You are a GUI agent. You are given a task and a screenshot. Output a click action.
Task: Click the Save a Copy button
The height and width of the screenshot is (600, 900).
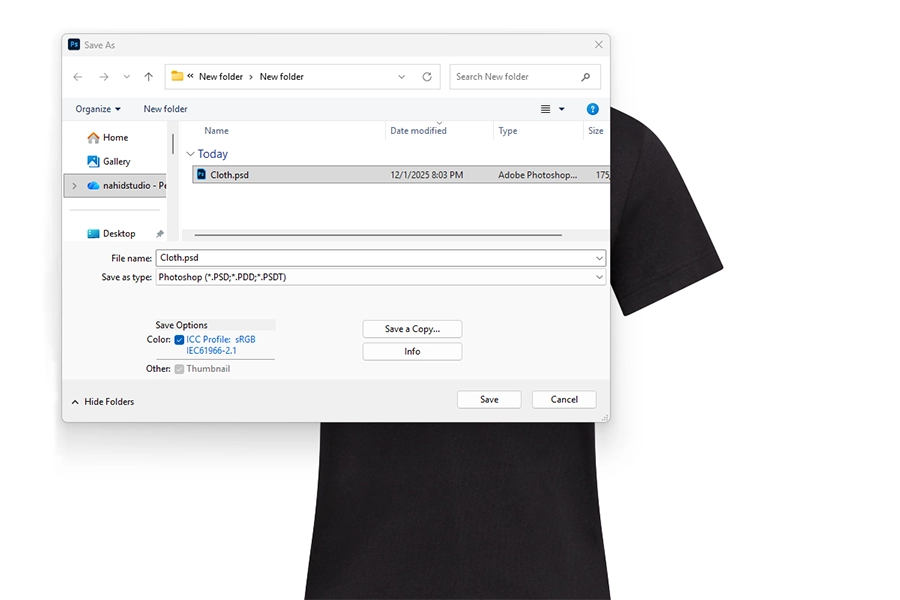[x=412, y=328]
